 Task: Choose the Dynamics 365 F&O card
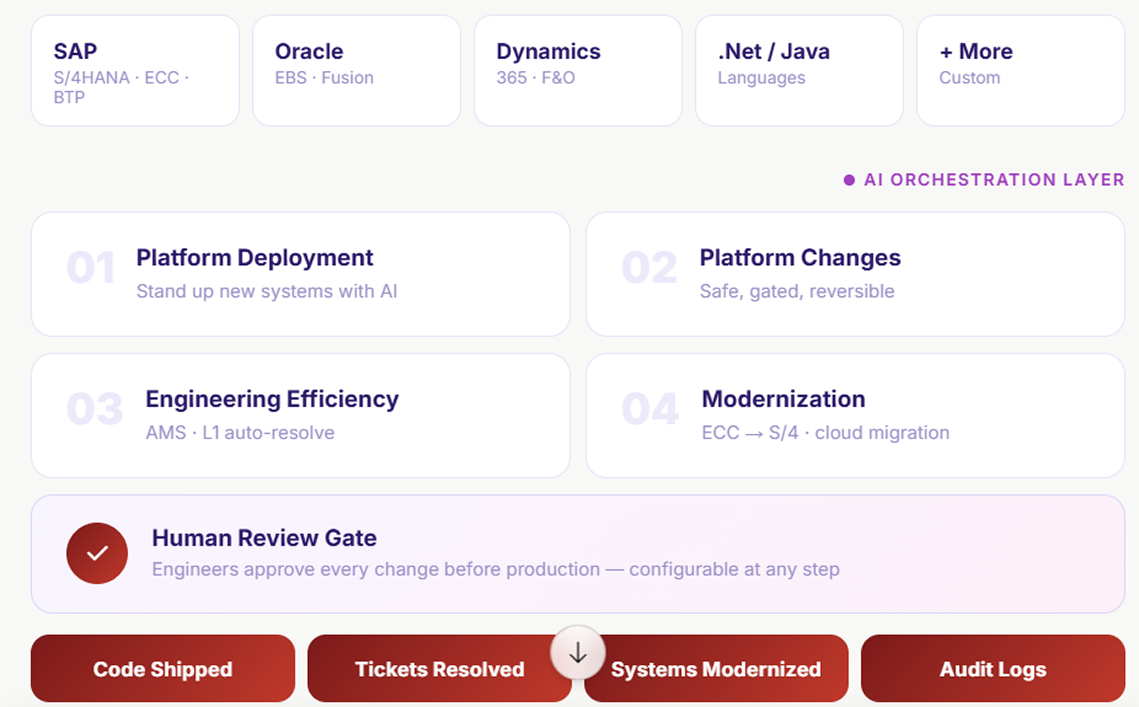pyautogui.click(x=578, y=70)
